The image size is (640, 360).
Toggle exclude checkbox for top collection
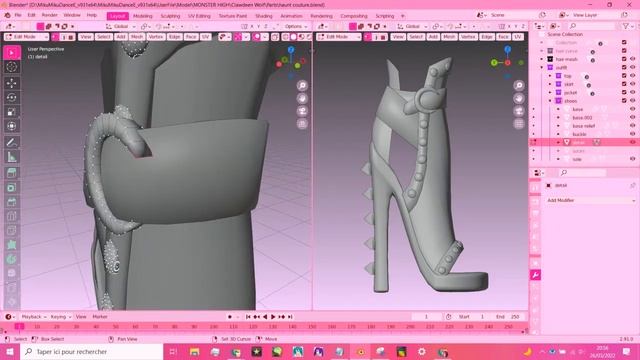click(624, 76)
